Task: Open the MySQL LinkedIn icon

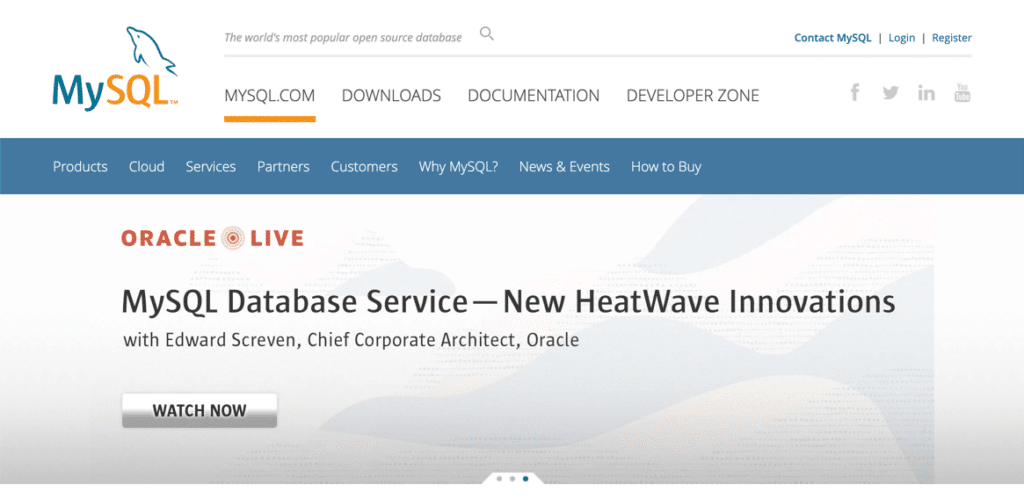Action: pyautogui.click(x=926, y=93)
